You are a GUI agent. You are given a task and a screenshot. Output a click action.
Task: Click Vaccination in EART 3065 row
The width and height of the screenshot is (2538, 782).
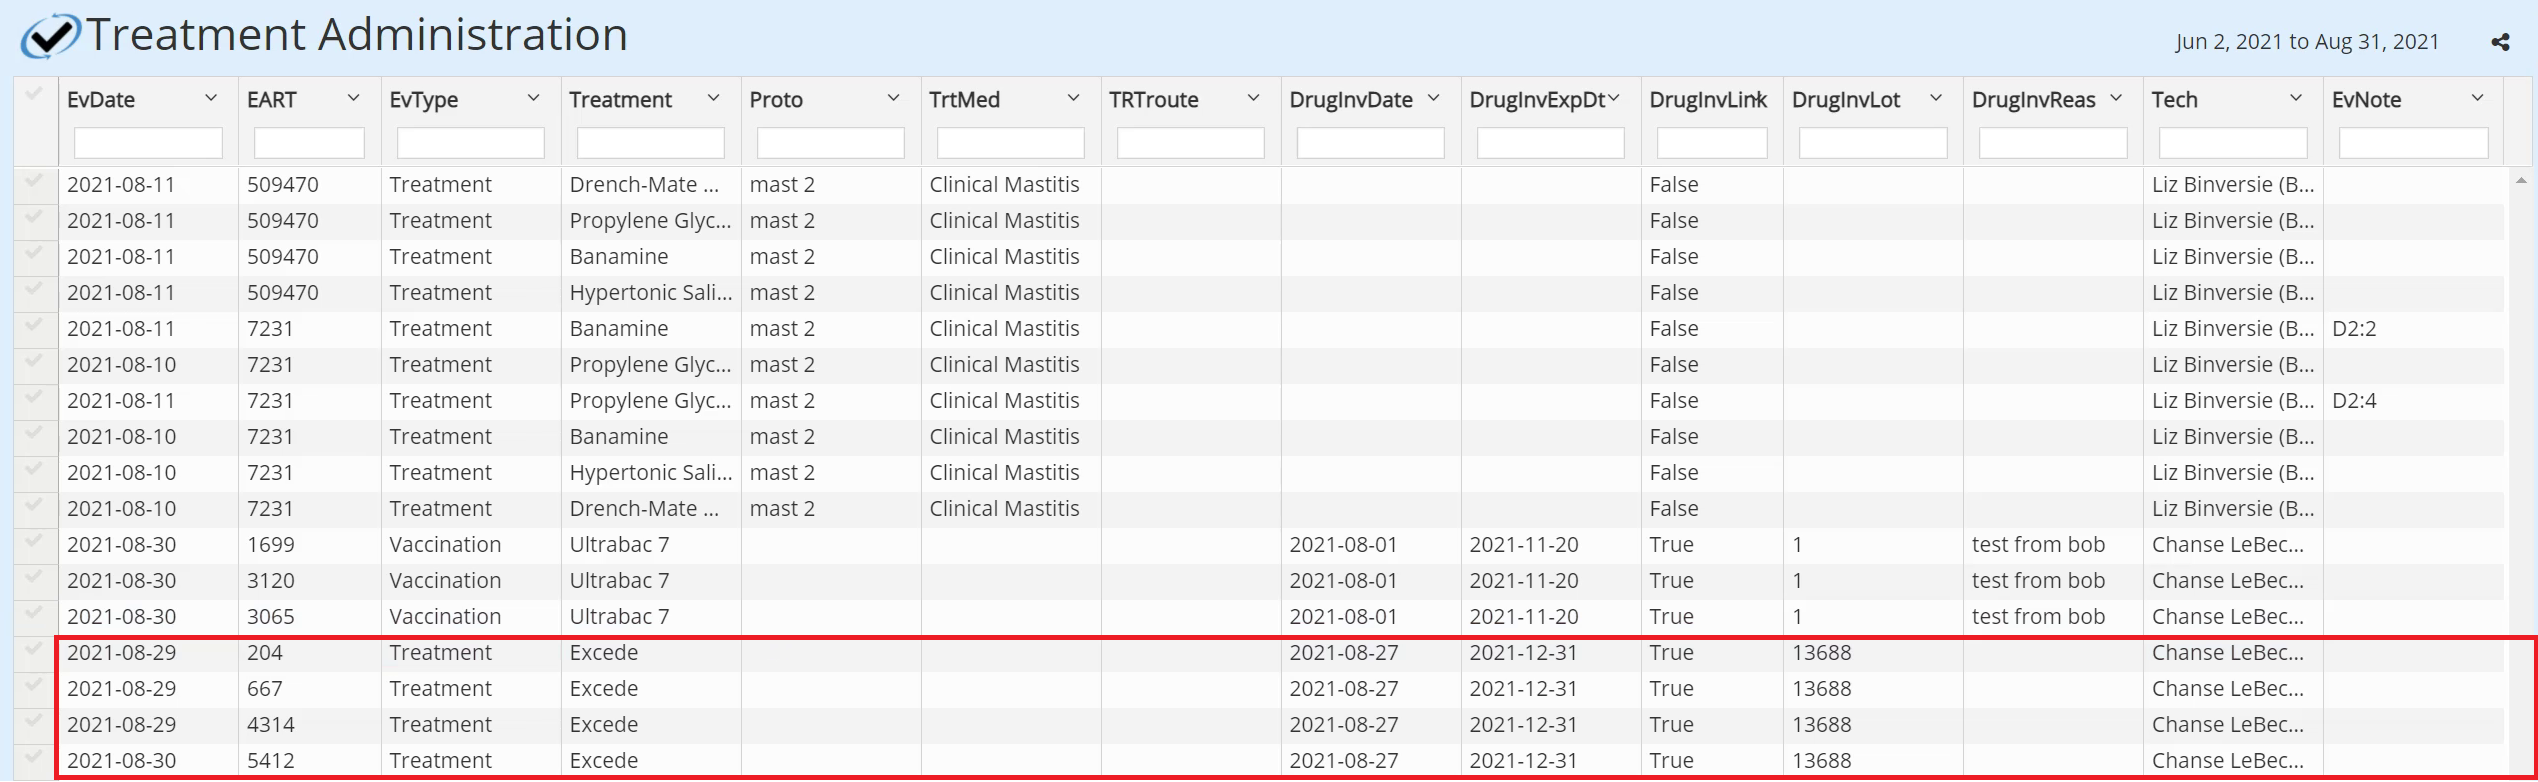445,617
